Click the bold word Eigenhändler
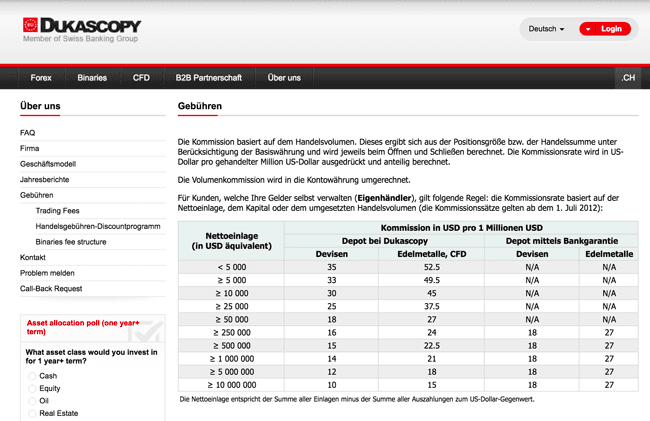 pyautogui.click(x=385, y=198)
